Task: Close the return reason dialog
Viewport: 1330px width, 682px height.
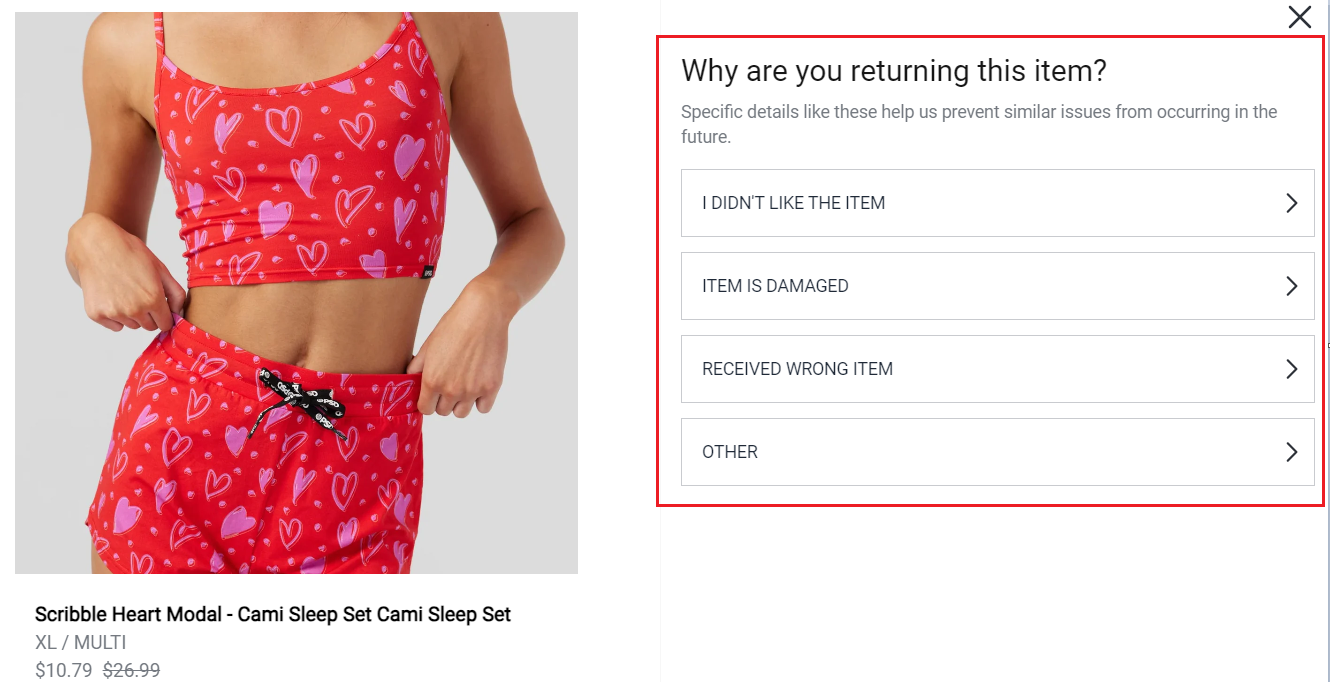Action: point(1299,17)
